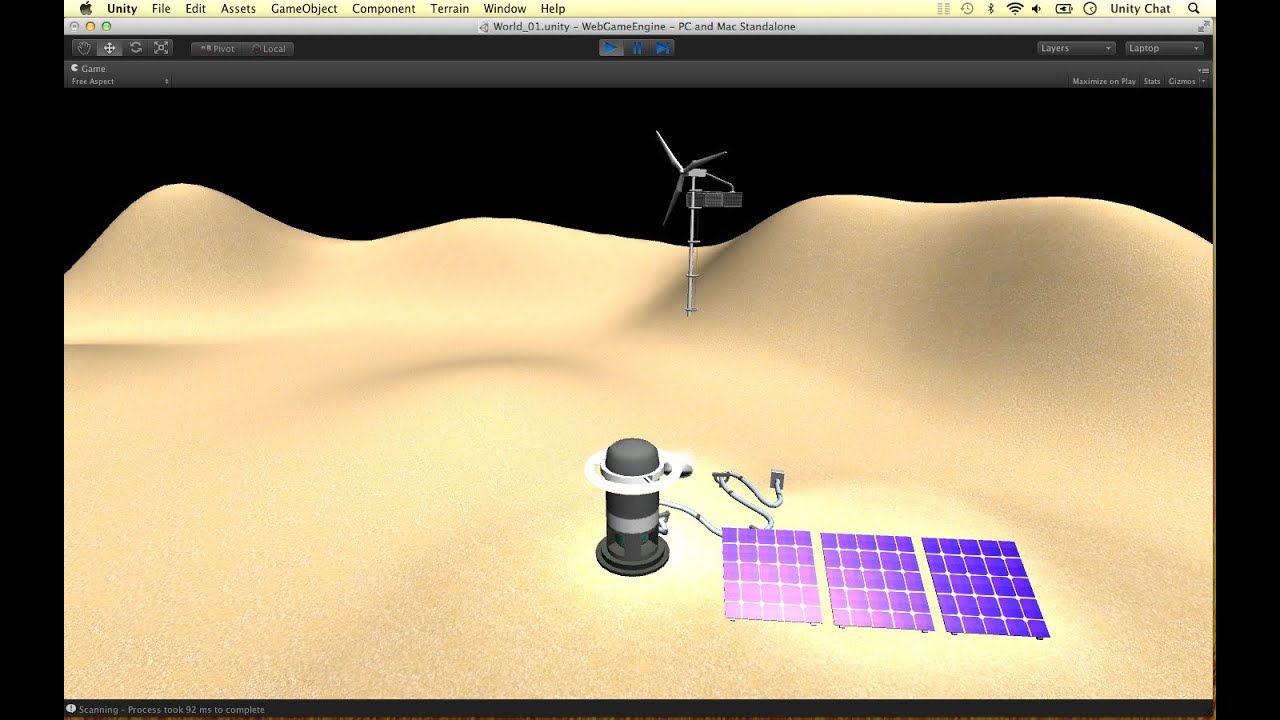
Task: Click the middle solar panel
Action: [x=876, y=581]
